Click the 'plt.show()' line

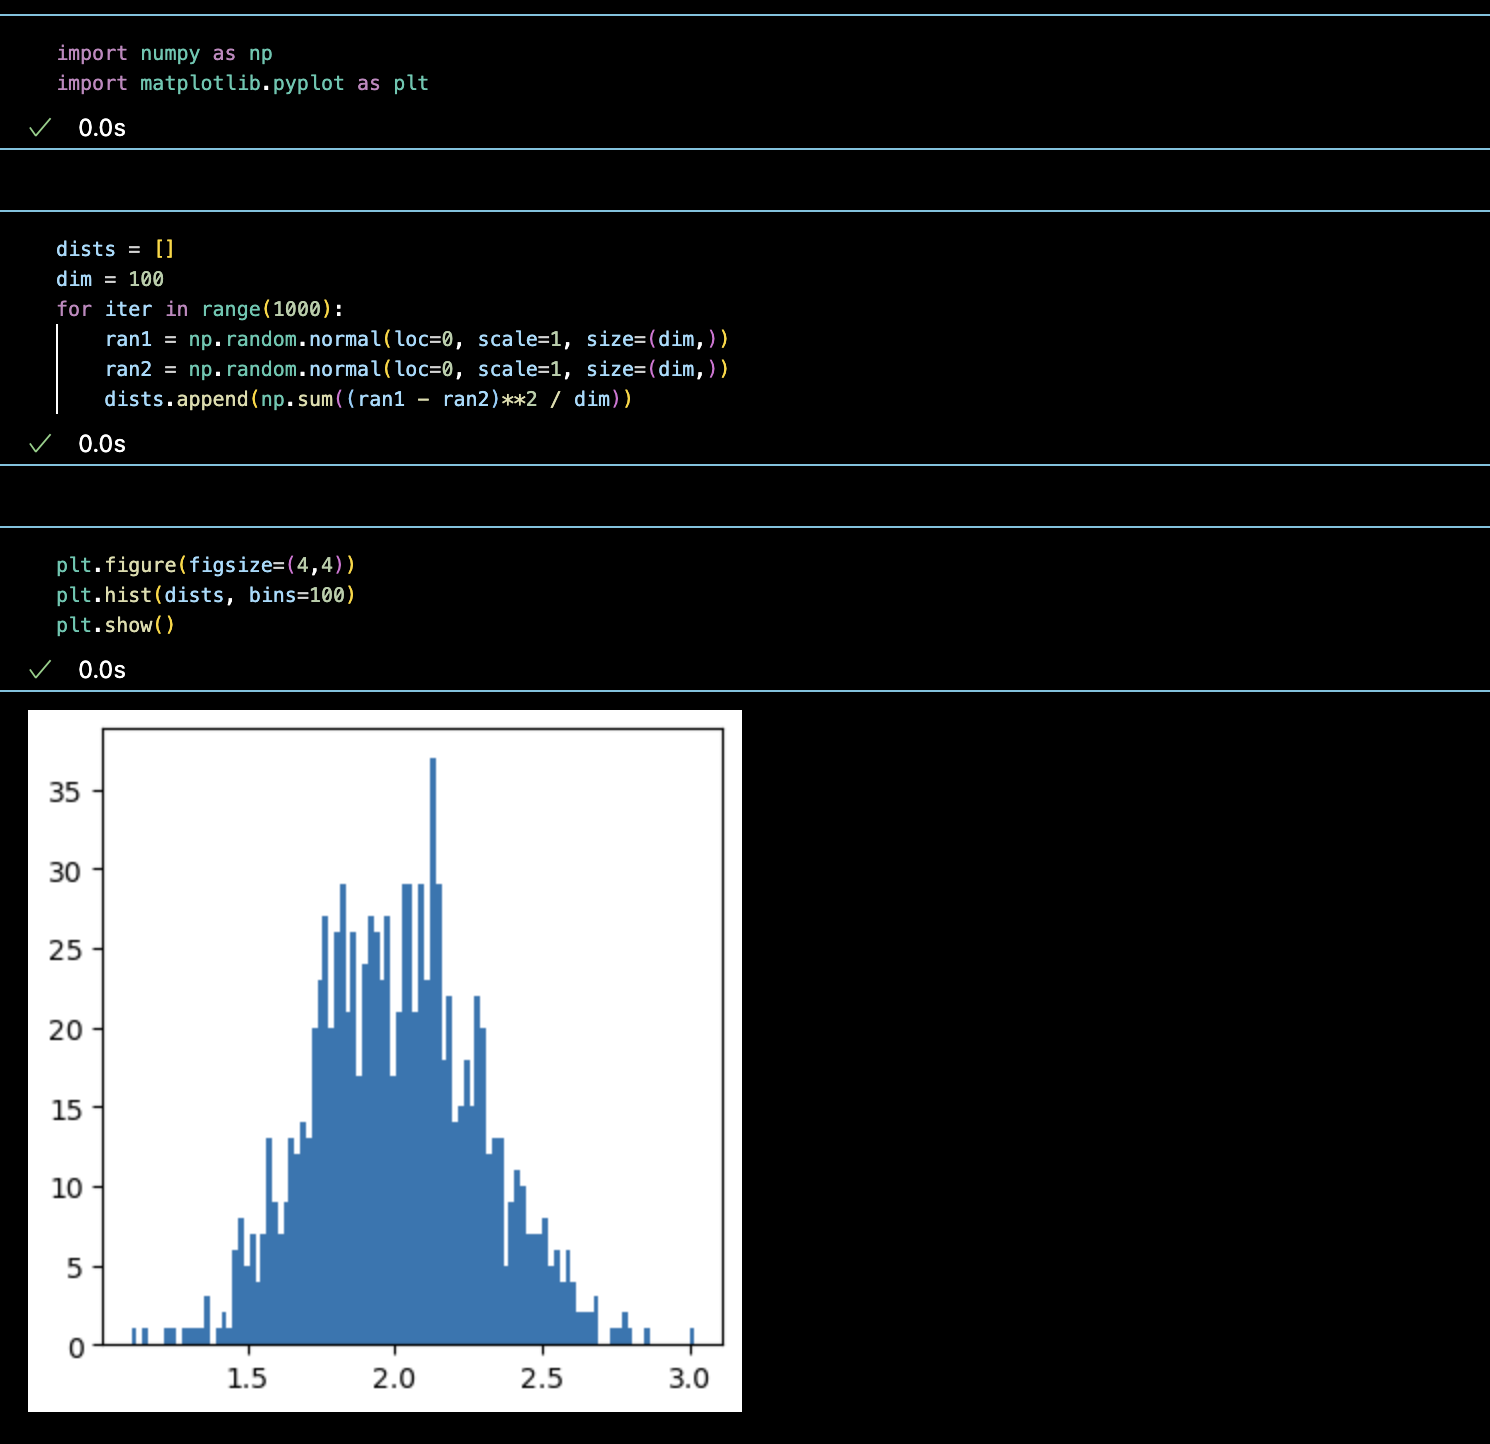pyautogui.click(x=116, y=625)
